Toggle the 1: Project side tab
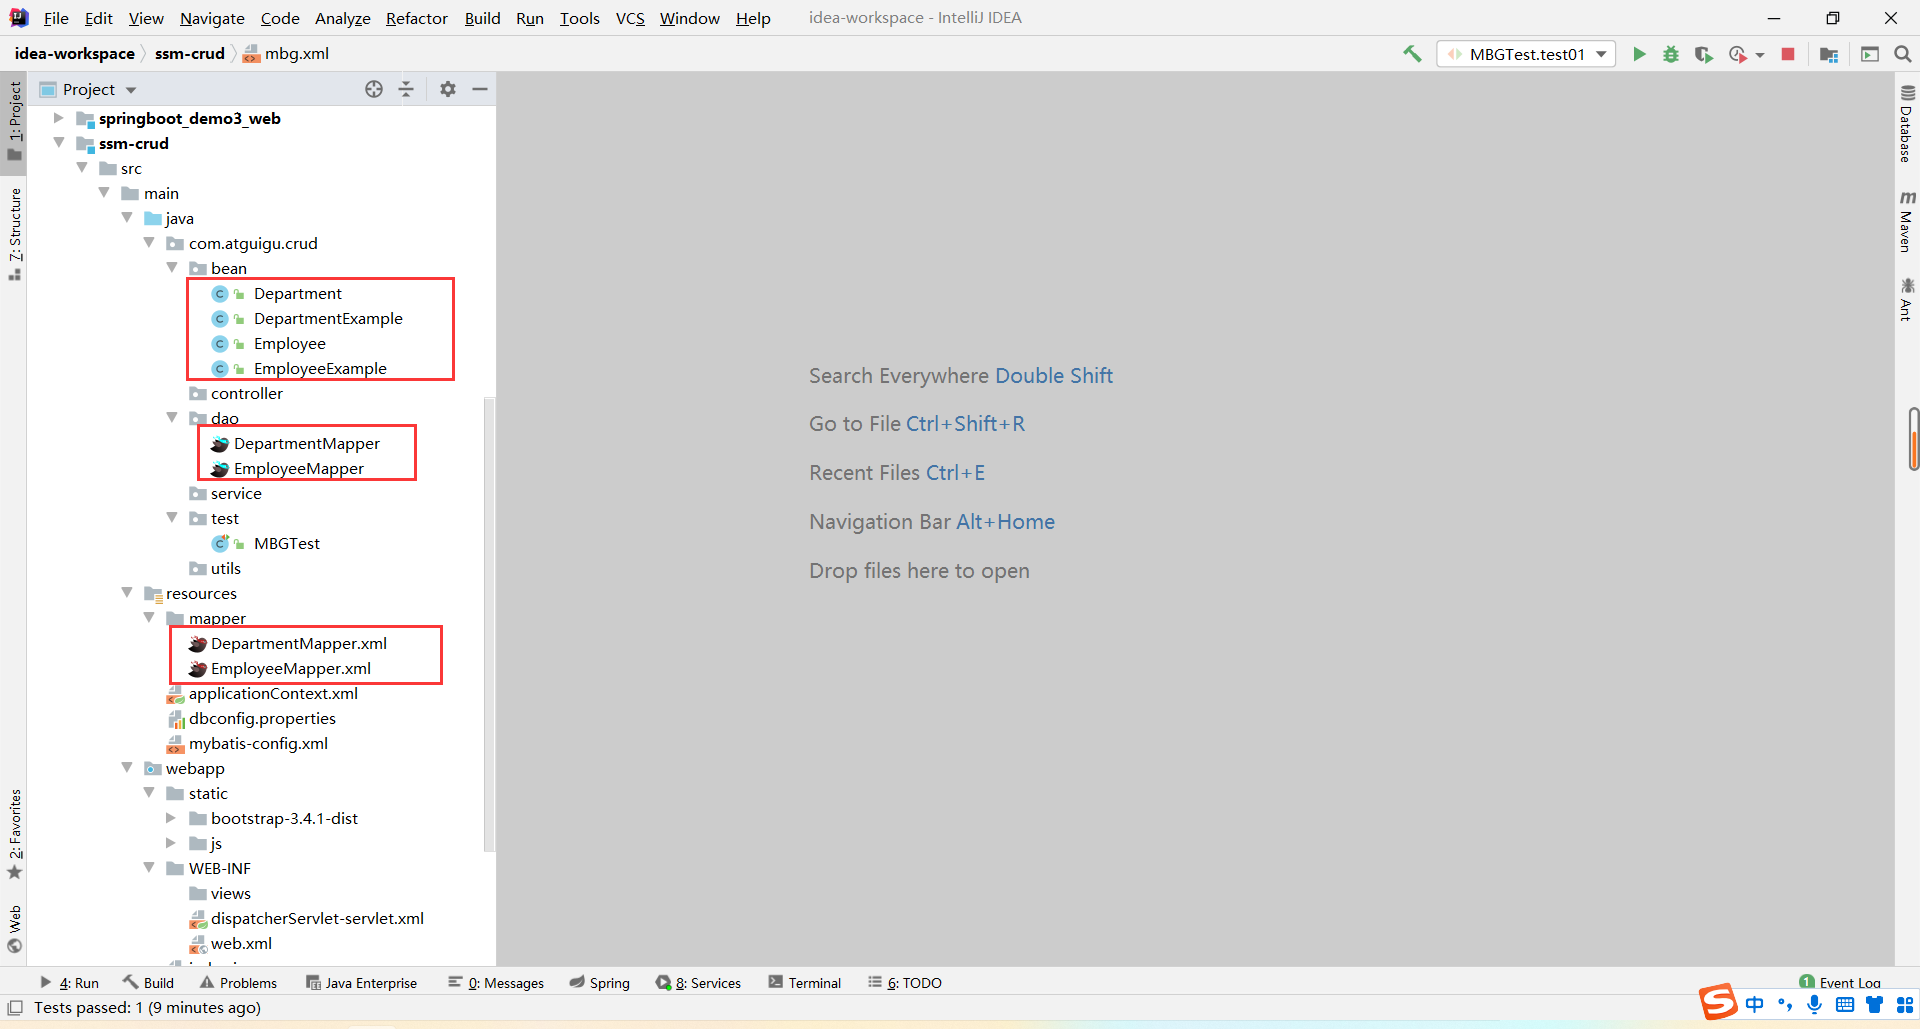1920x1029 pixels. (x=14, y=120)
